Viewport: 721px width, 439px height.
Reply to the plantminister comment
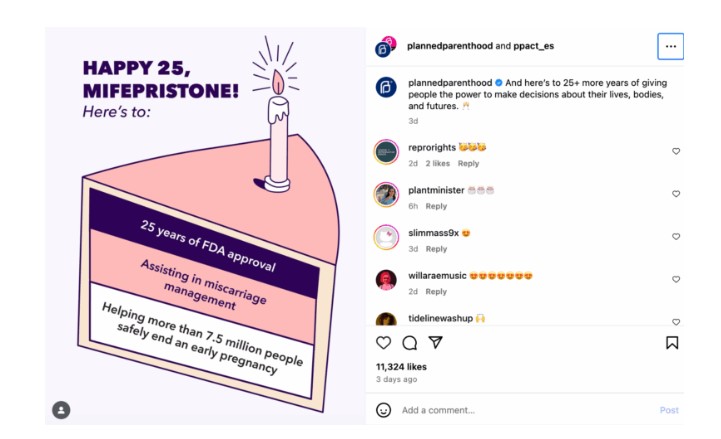(436, 206)
